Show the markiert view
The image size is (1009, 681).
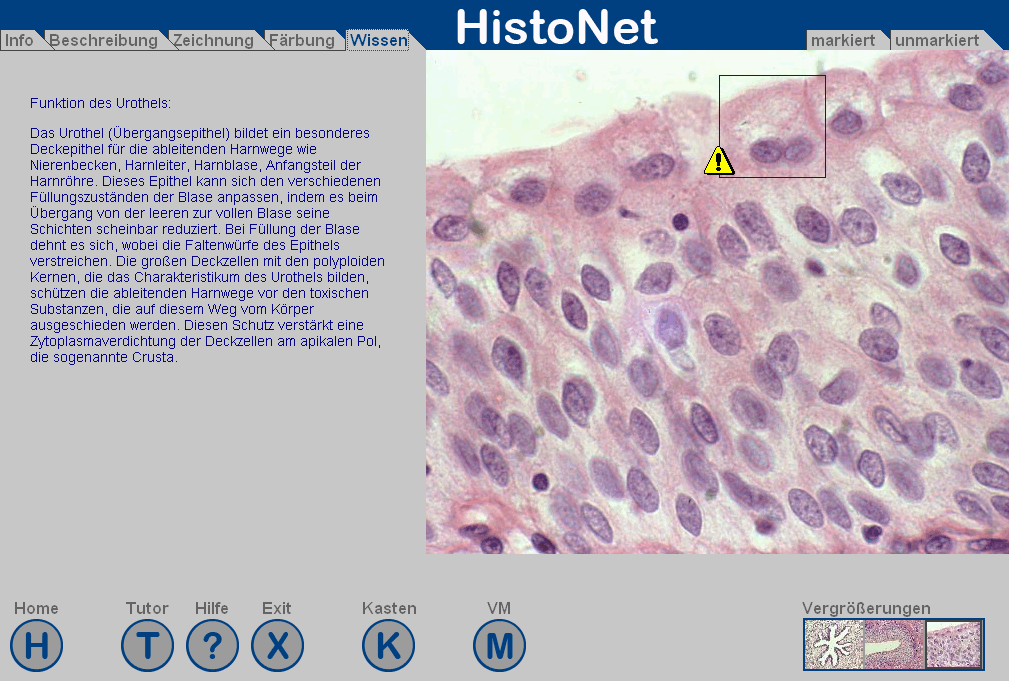[843, 41]
